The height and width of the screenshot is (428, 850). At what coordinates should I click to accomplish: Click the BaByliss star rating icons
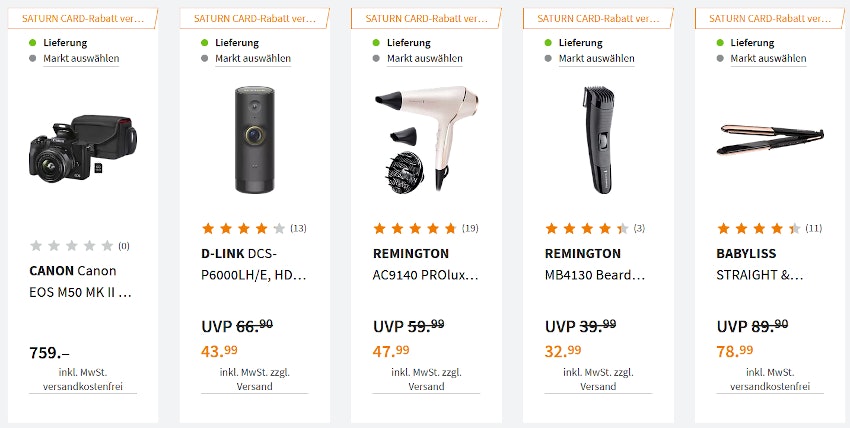pyautogui.click(x=759, y=228)
